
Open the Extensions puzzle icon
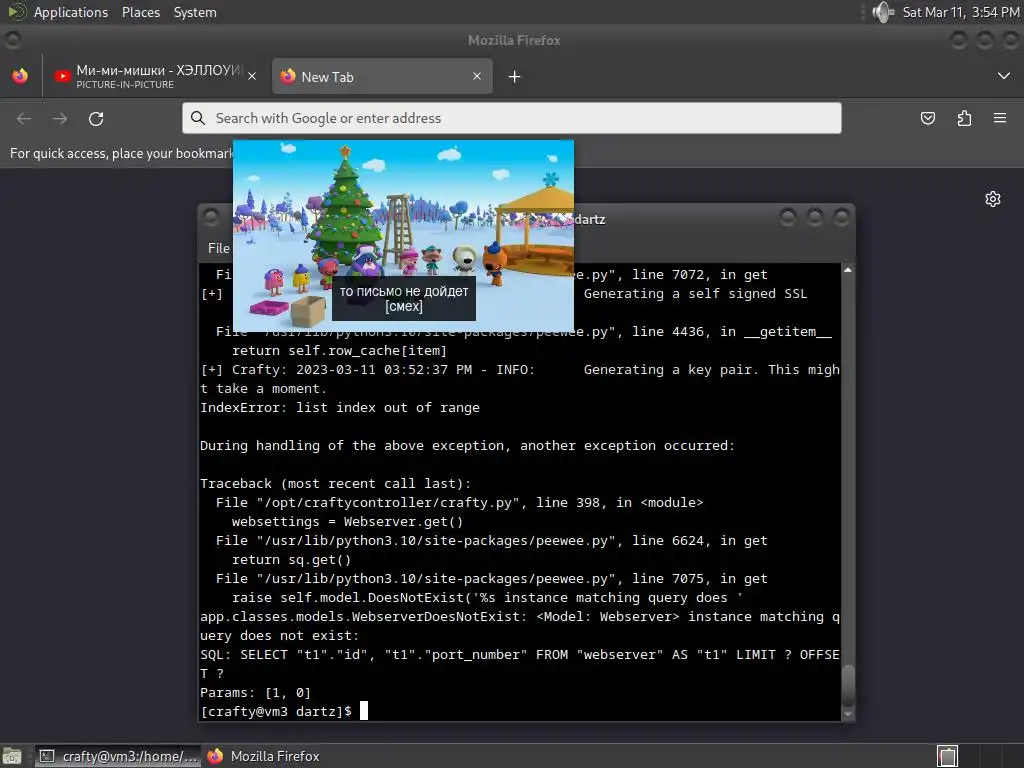(x=964, y=118)
